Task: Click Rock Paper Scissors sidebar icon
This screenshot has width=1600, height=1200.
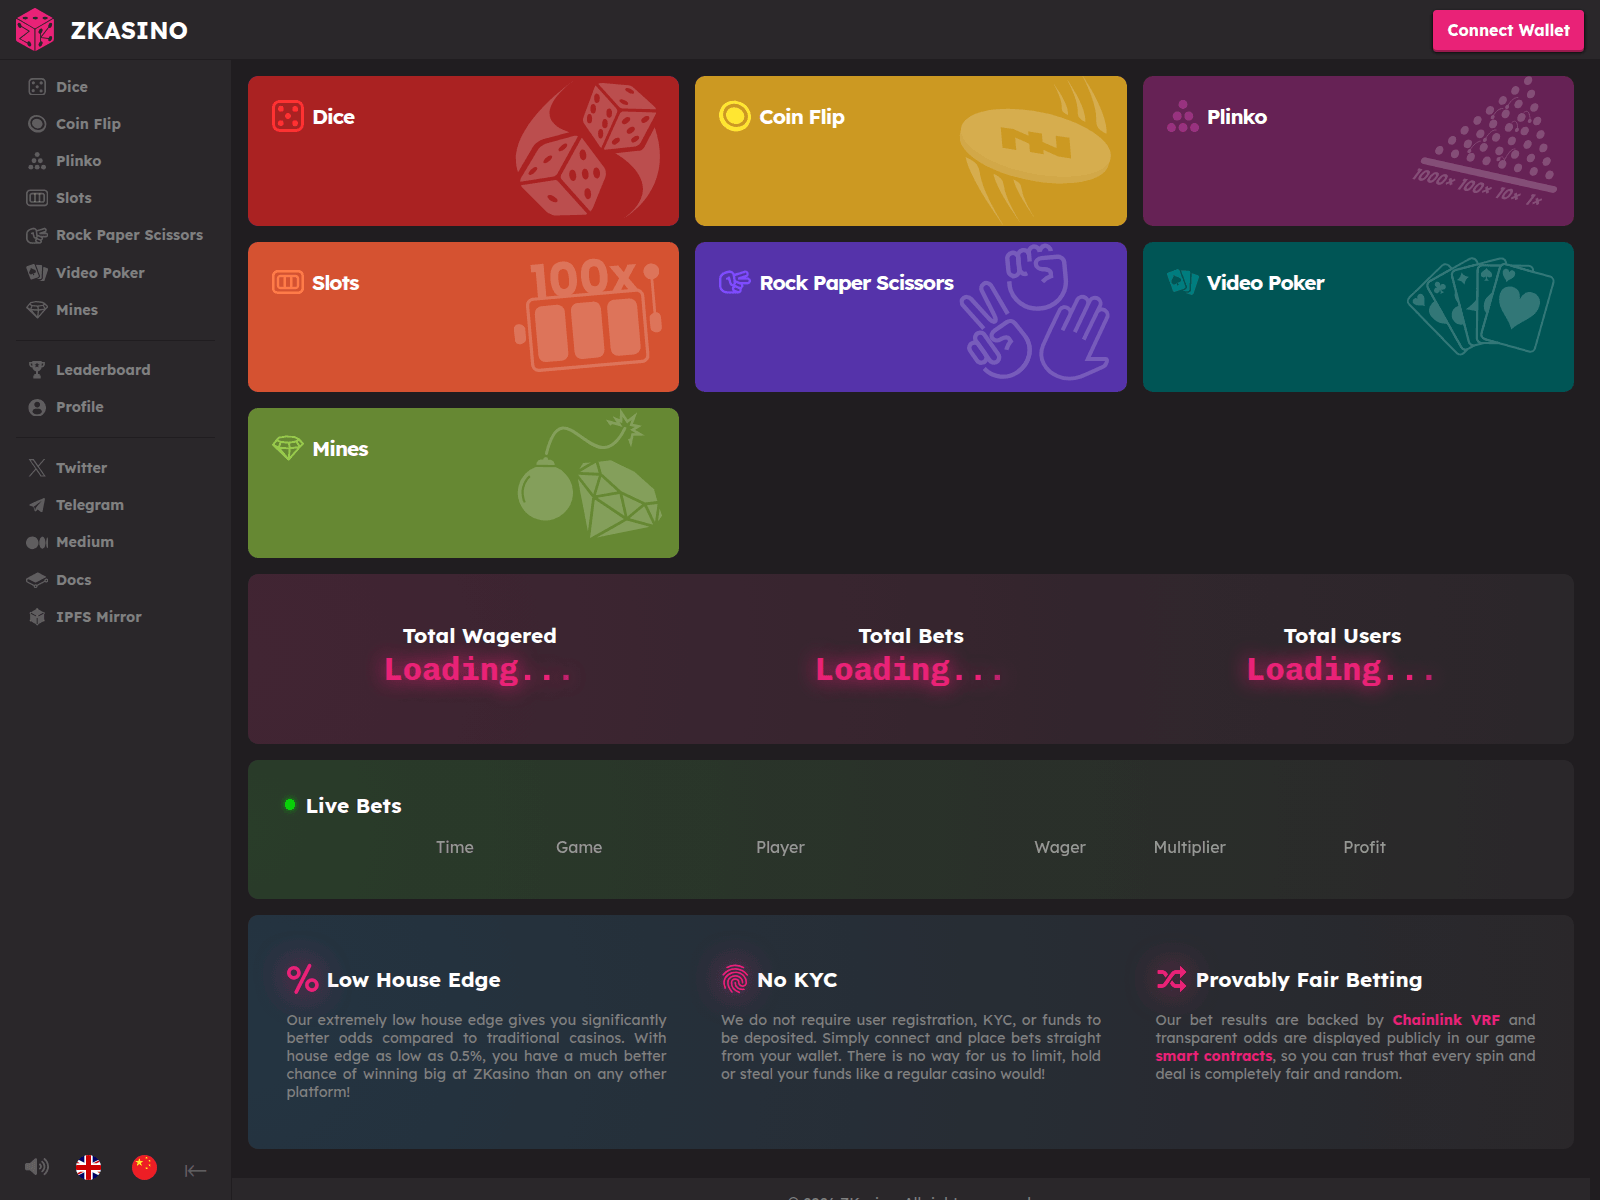Action: tap(37, 235)
